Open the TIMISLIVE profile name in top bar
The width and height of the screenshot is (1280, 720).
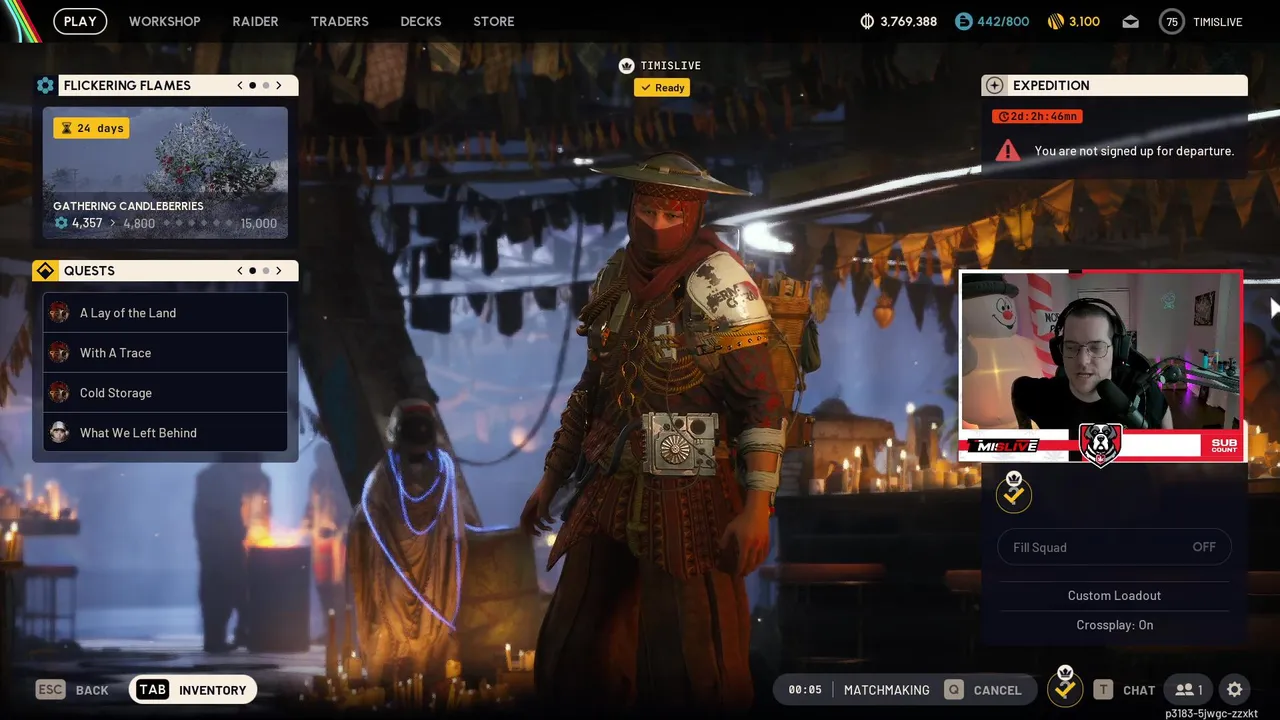coord(1218,21)
